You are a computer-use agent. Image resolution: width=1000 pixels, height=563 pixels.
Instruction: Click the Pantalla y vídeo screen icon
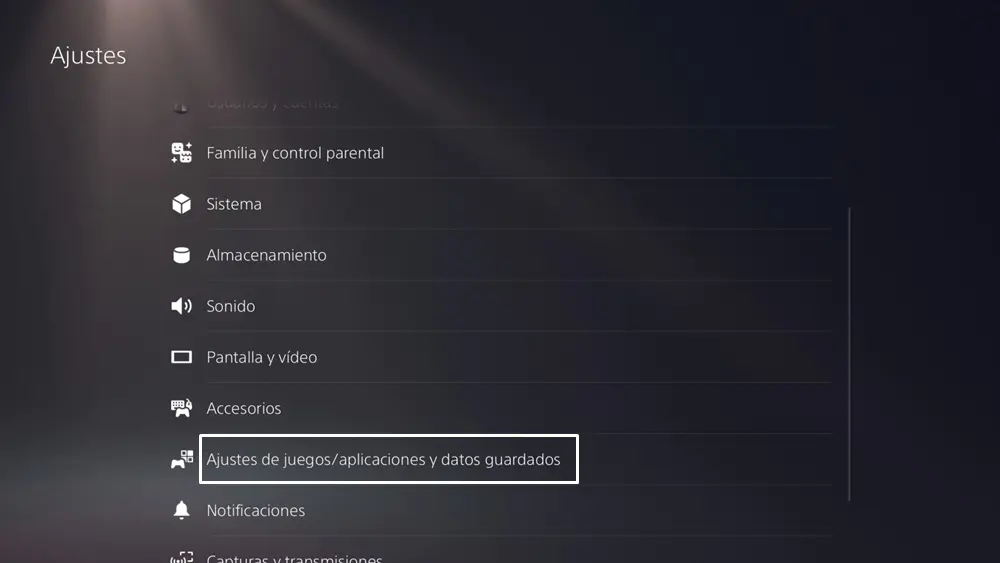[182, 357]
